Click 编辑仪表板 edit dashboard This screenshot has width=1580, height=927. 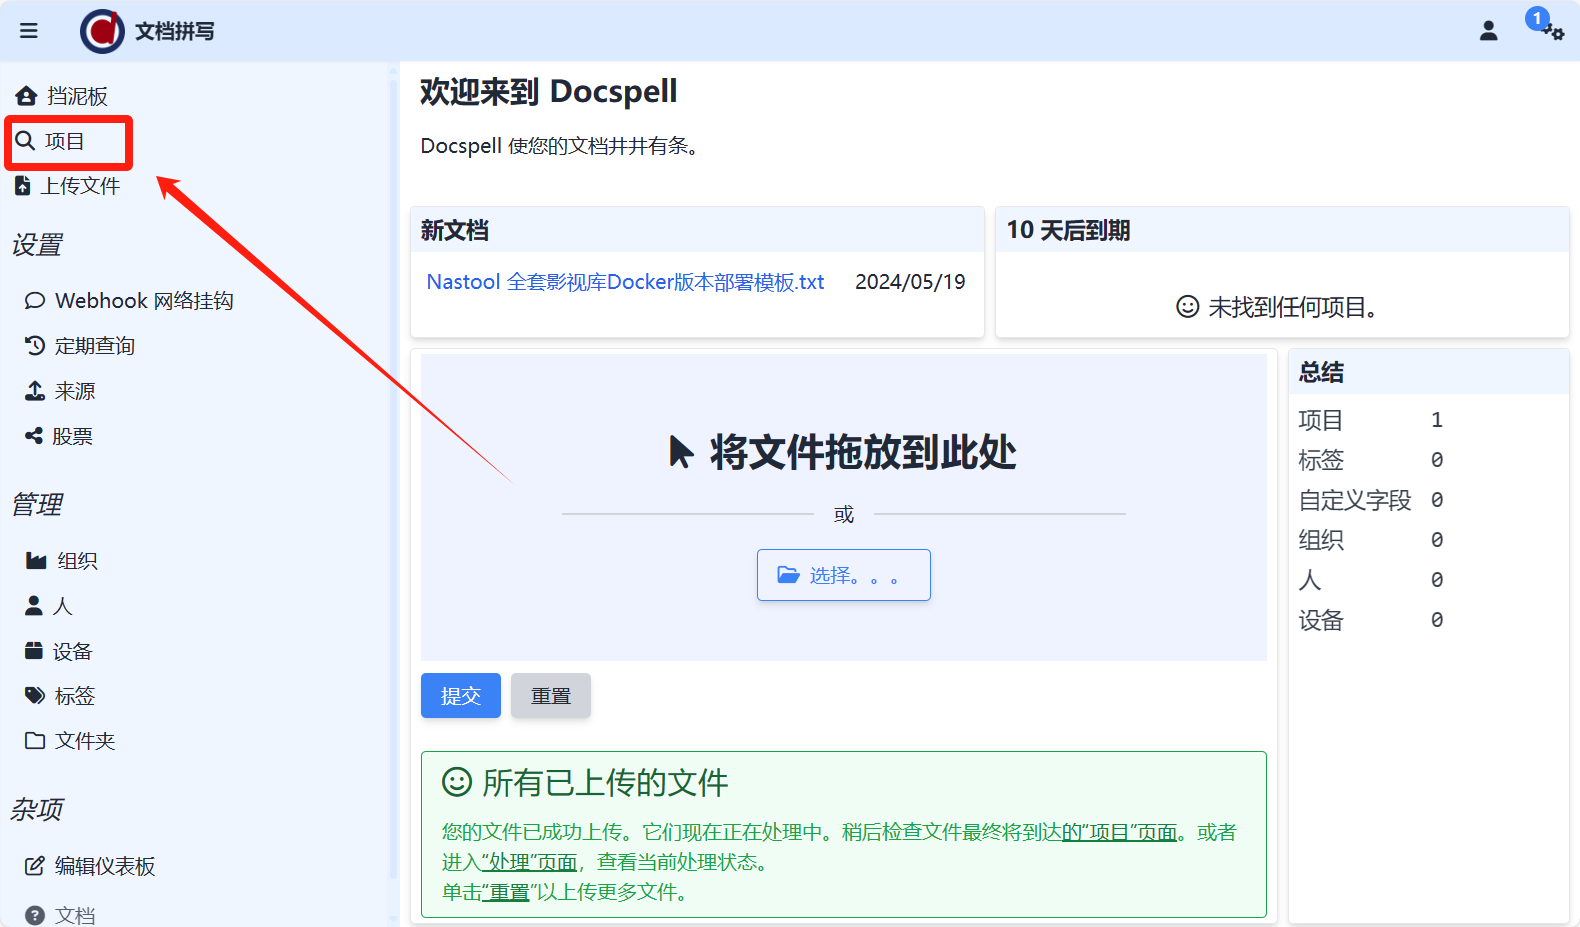point(104,866)
